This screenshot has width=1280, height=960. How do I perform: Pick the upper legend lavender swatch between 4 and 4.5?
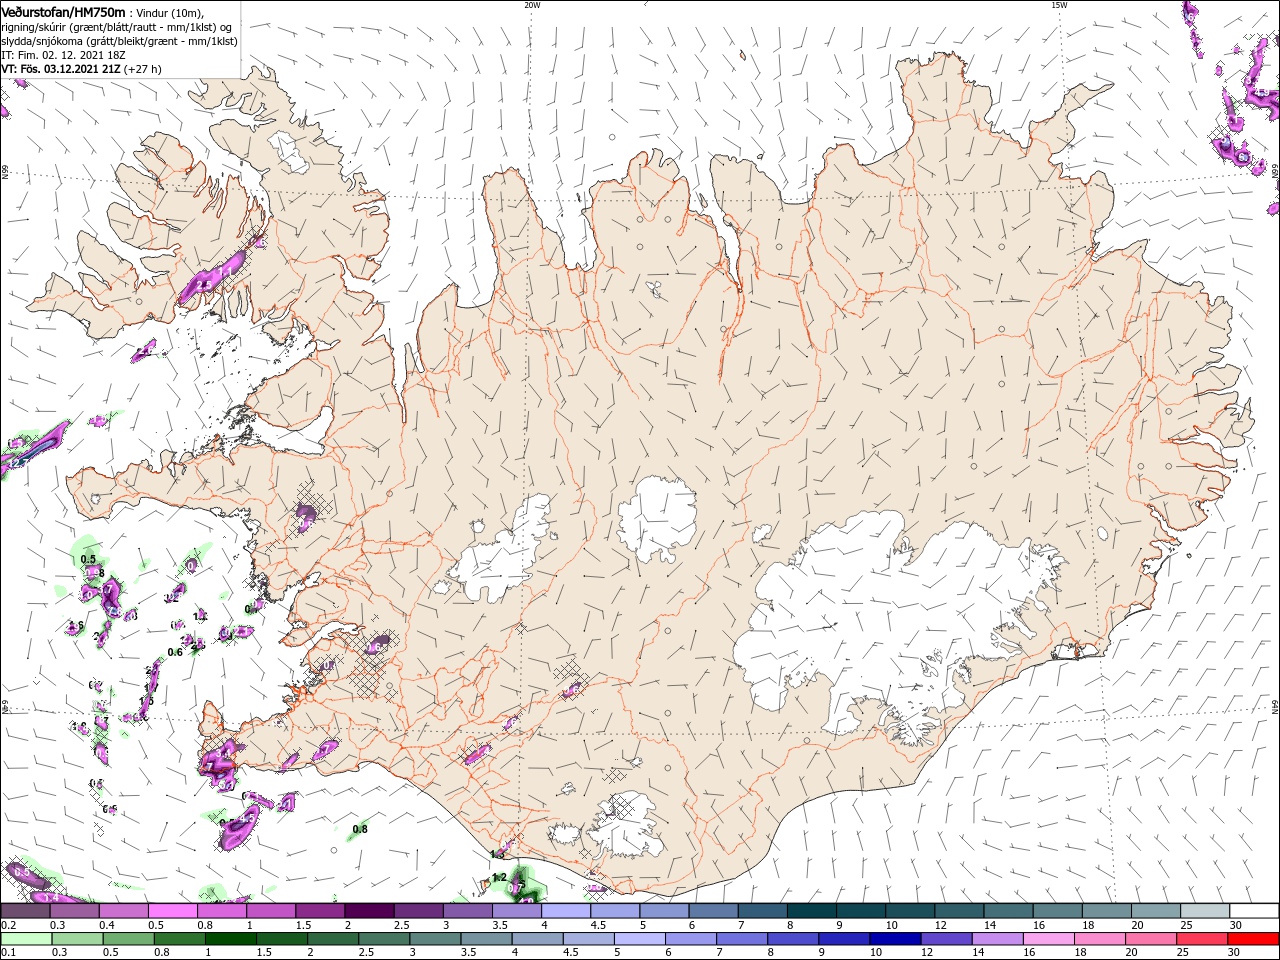tap(567, 911)
